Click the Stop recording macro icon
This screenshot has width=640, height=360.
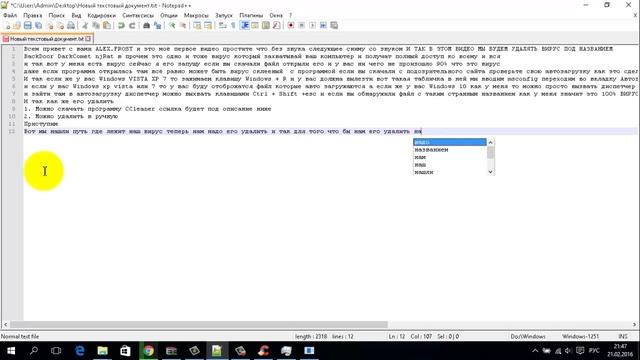click(302, 26)
